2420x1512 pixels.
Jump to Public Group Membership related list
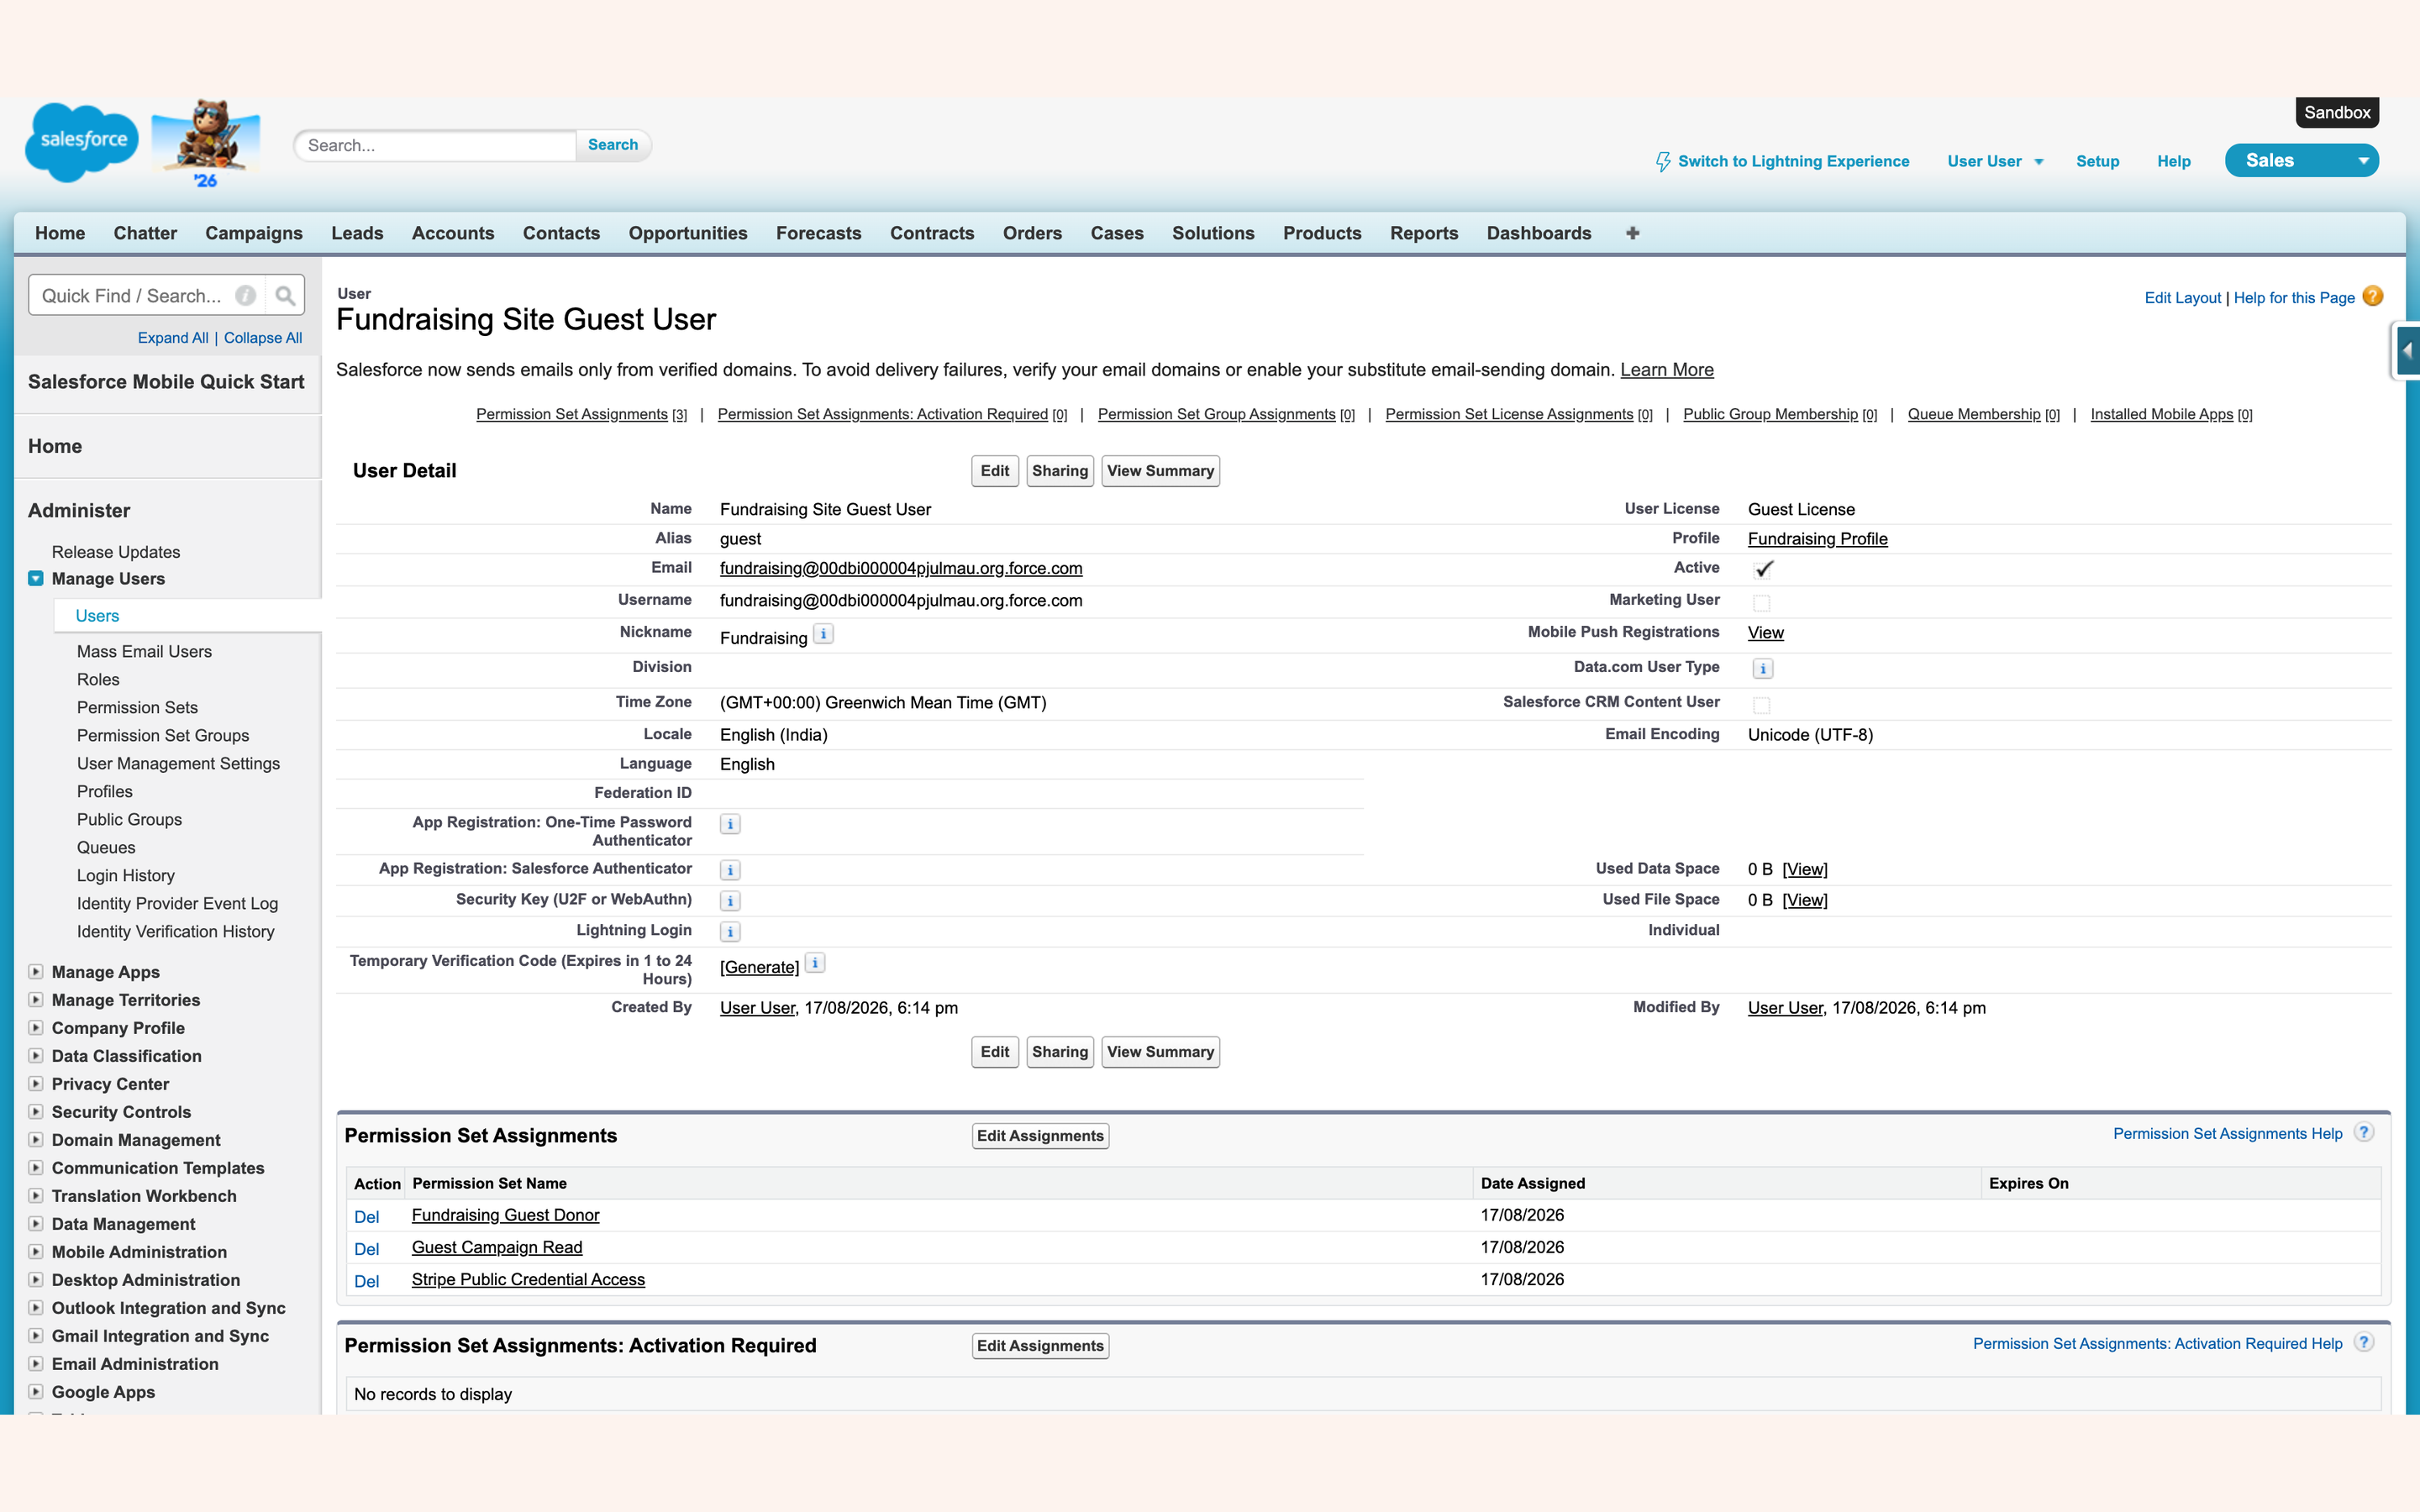(x=1770, y=414)
